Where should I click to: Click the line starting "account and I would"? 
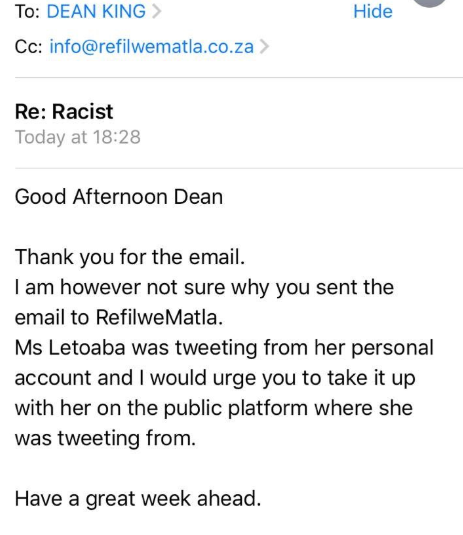[215, 378]
